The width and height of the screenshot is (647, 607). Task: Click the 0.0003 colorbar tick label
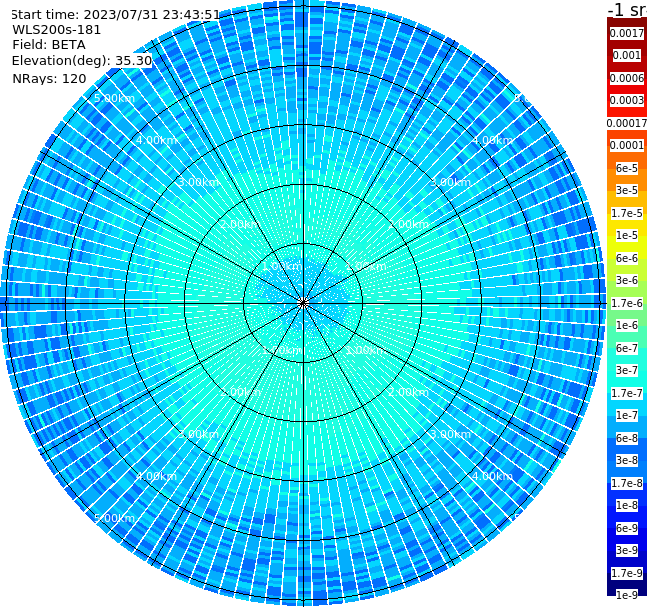627,100
